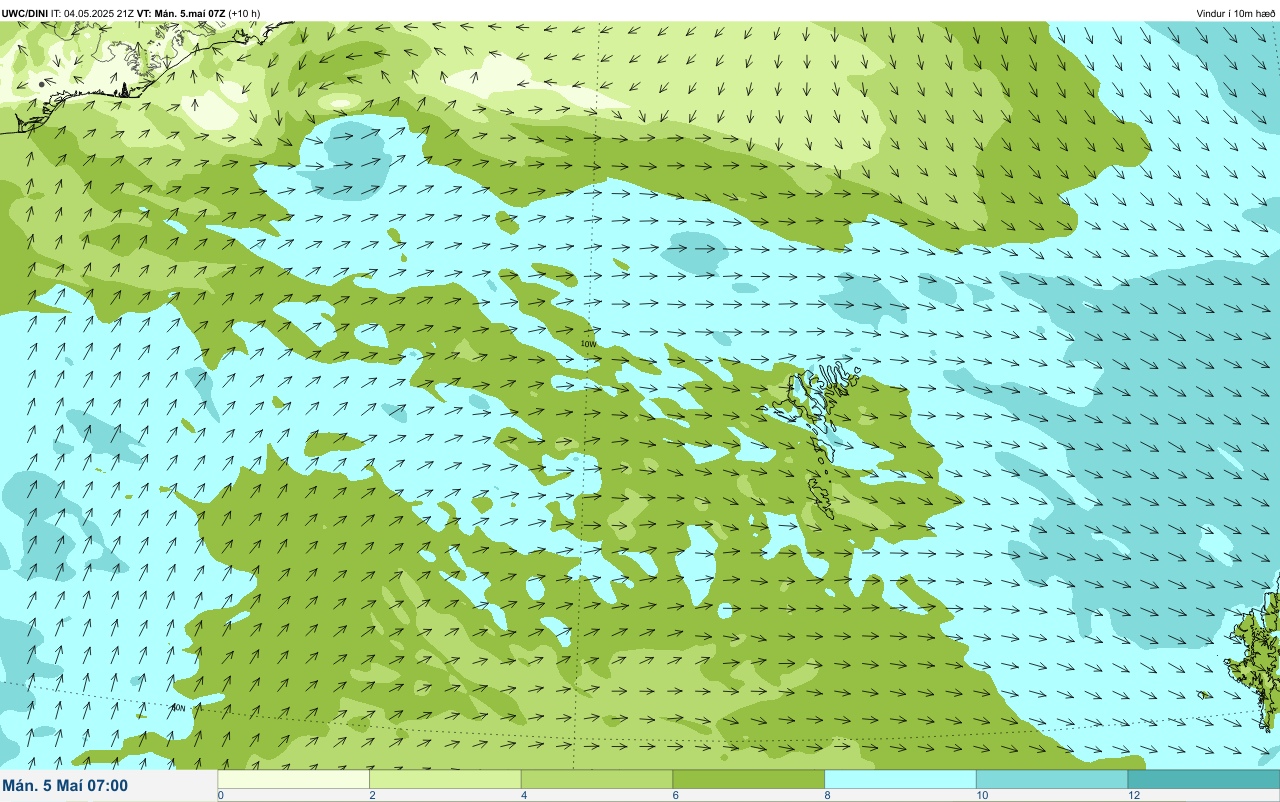
Task: Click the 'UWC/DINI' model label
Action: [25, 13]
